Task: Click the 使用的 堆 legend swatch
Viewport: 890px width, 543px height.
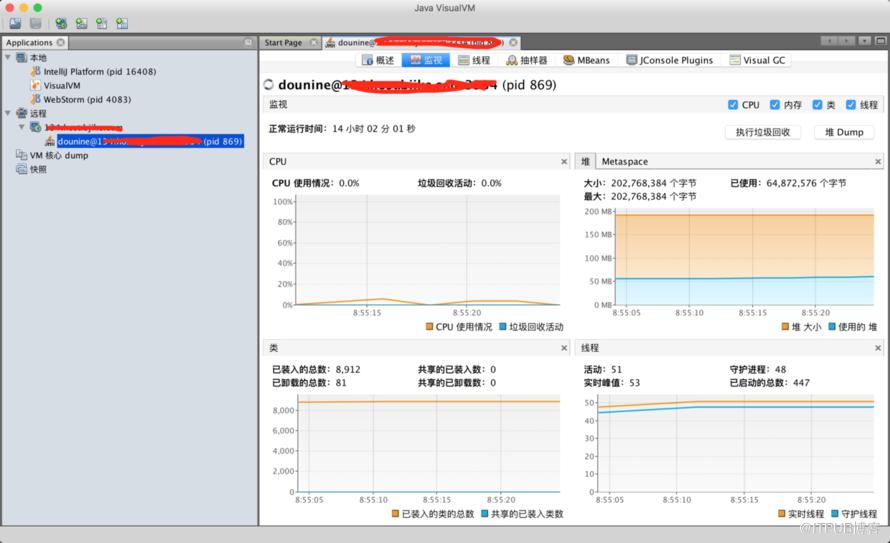Action: pyautogui.click(x=832, y=327)
